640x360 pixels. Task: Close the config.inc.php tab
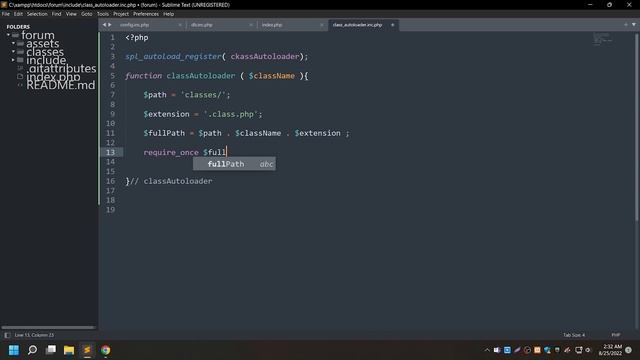tap(180, 25)
